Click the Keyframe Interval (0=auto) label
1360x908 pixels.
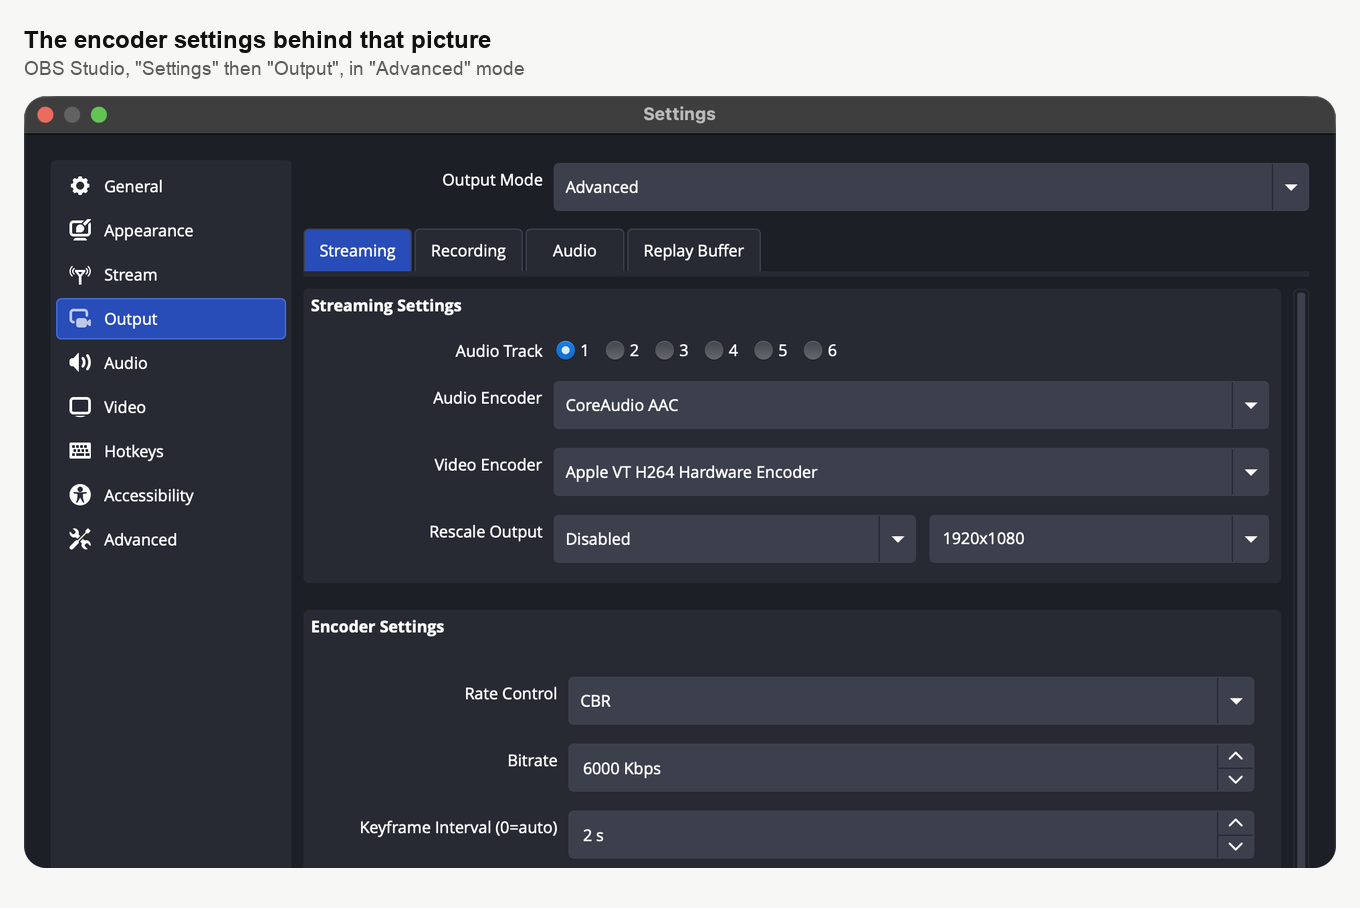click(458, 827)
